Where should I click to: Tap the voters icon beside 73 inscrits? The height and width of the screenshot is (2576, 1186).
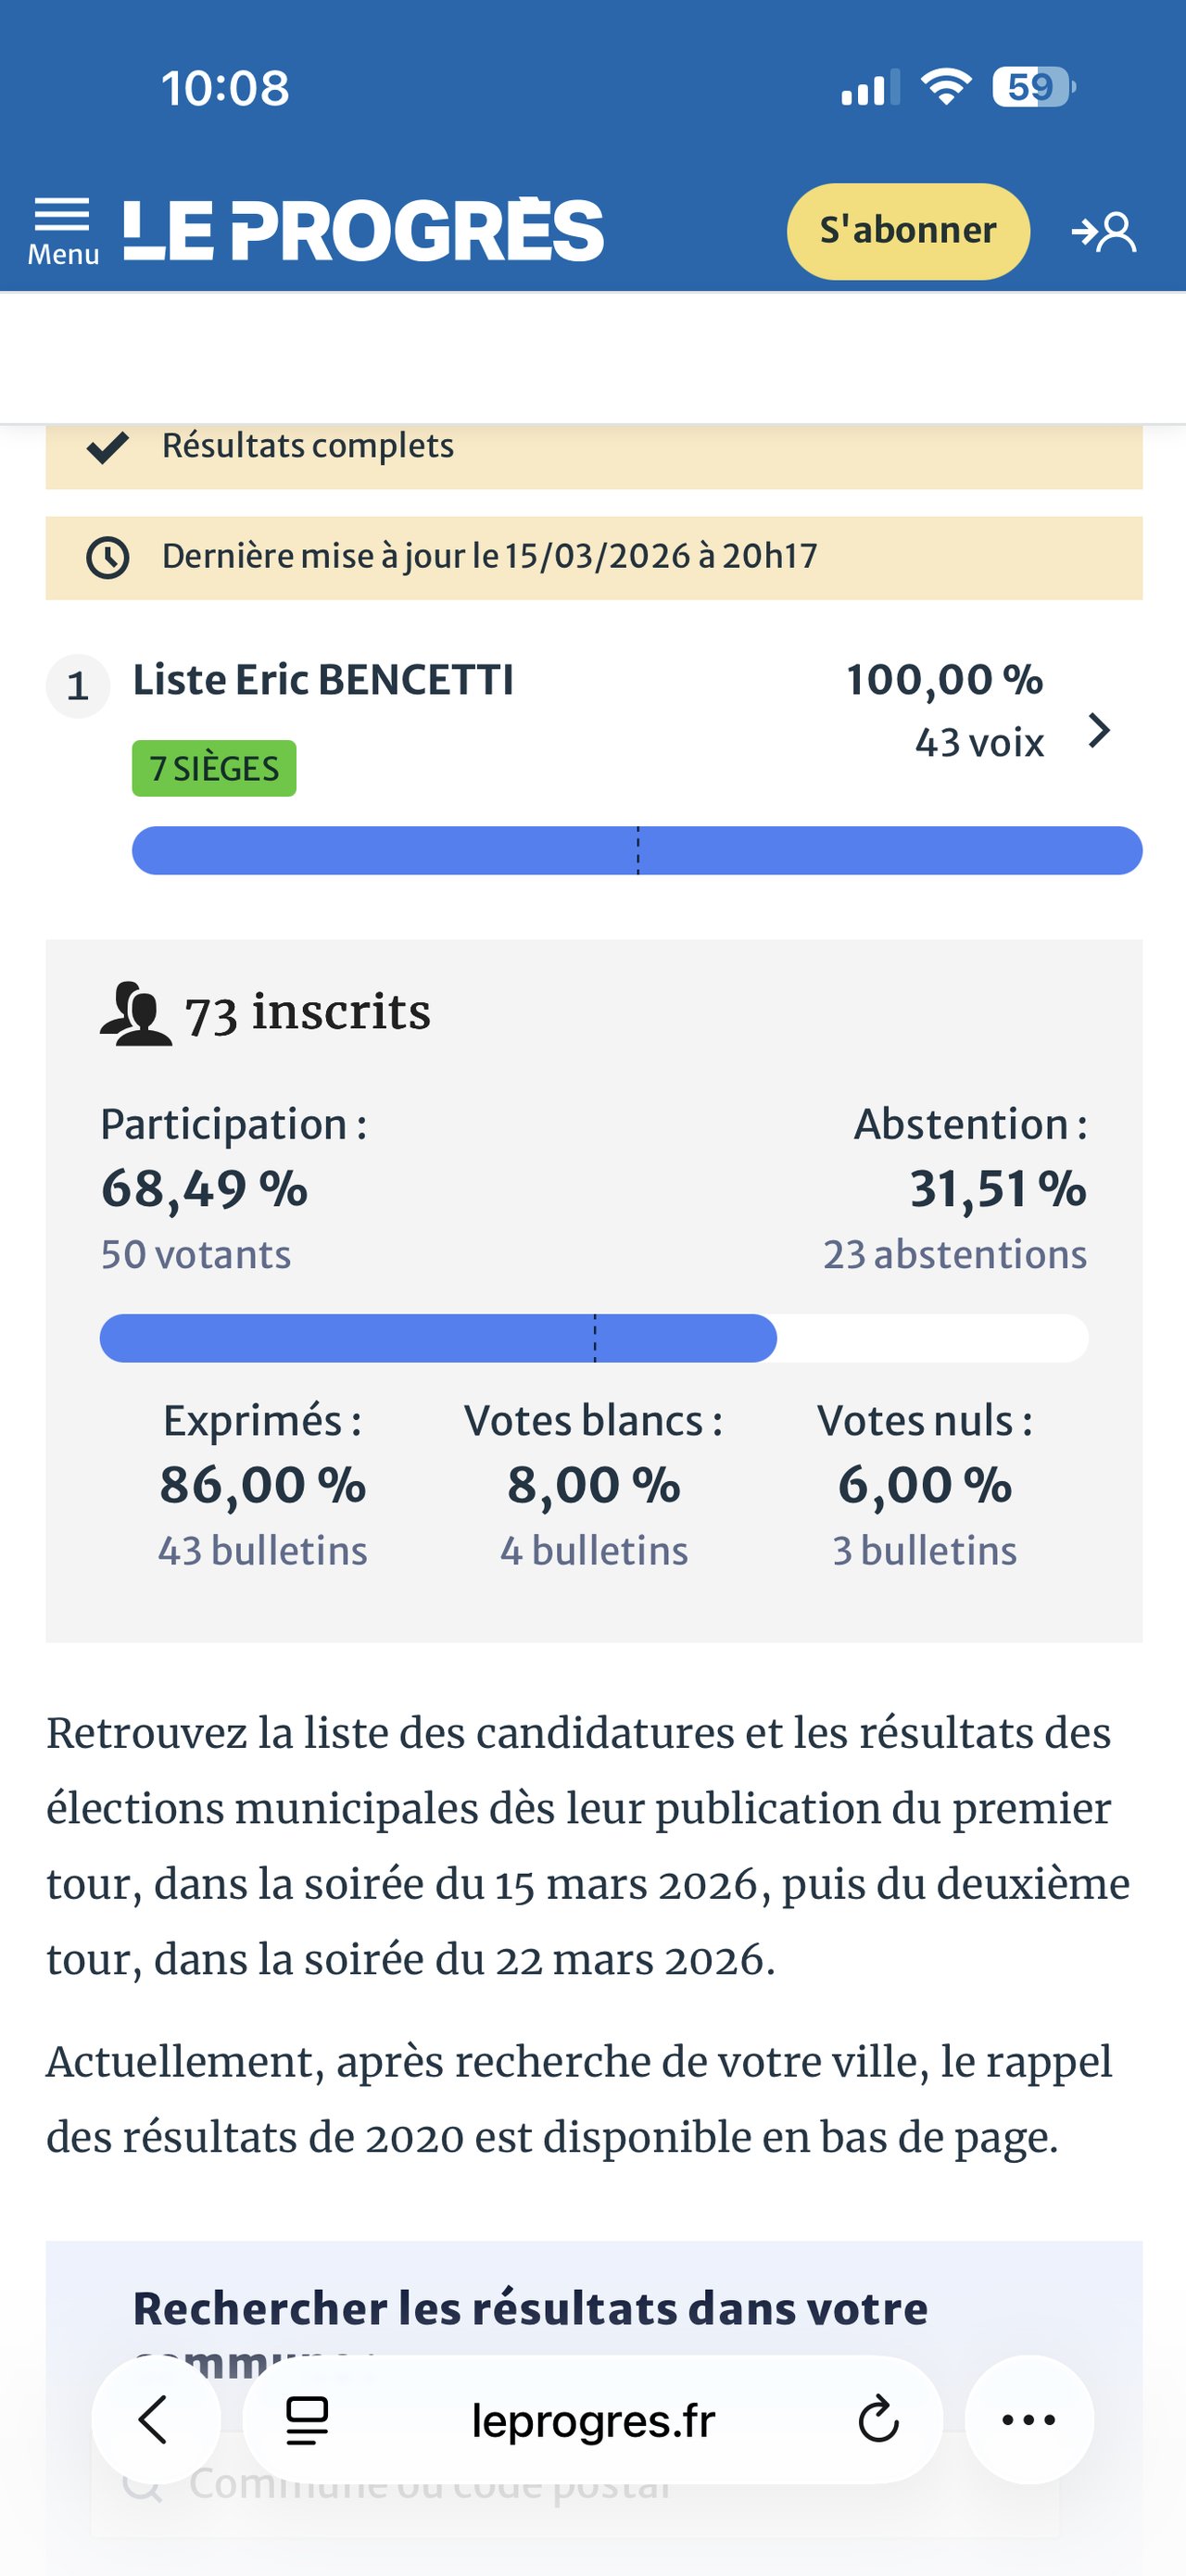[136, 1014]
